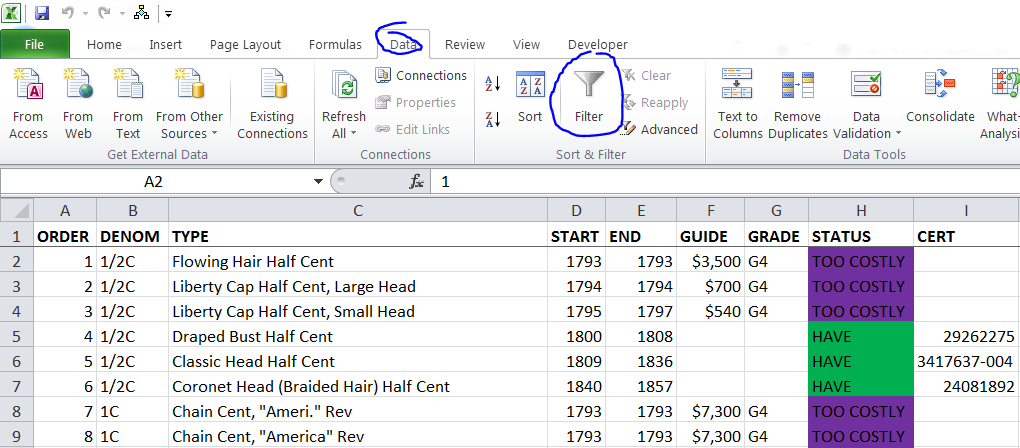This screenshot has width=1020, height=448.
Task: Click the Name Box showing A2
Action: pyautogui.click(x=153, y=182)
